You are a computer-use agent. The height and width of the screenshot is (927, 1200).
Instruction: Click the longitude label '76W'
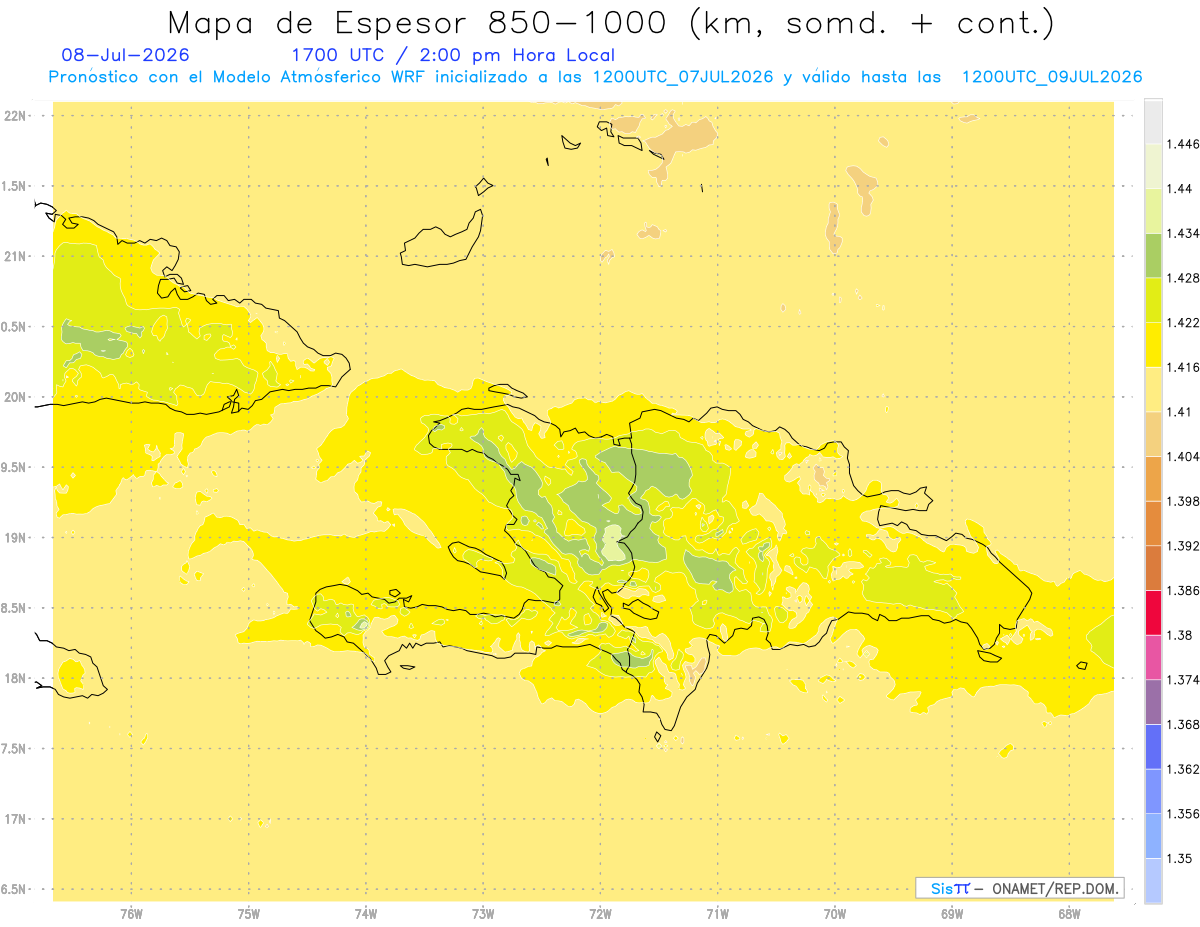(x=131, y=913)
